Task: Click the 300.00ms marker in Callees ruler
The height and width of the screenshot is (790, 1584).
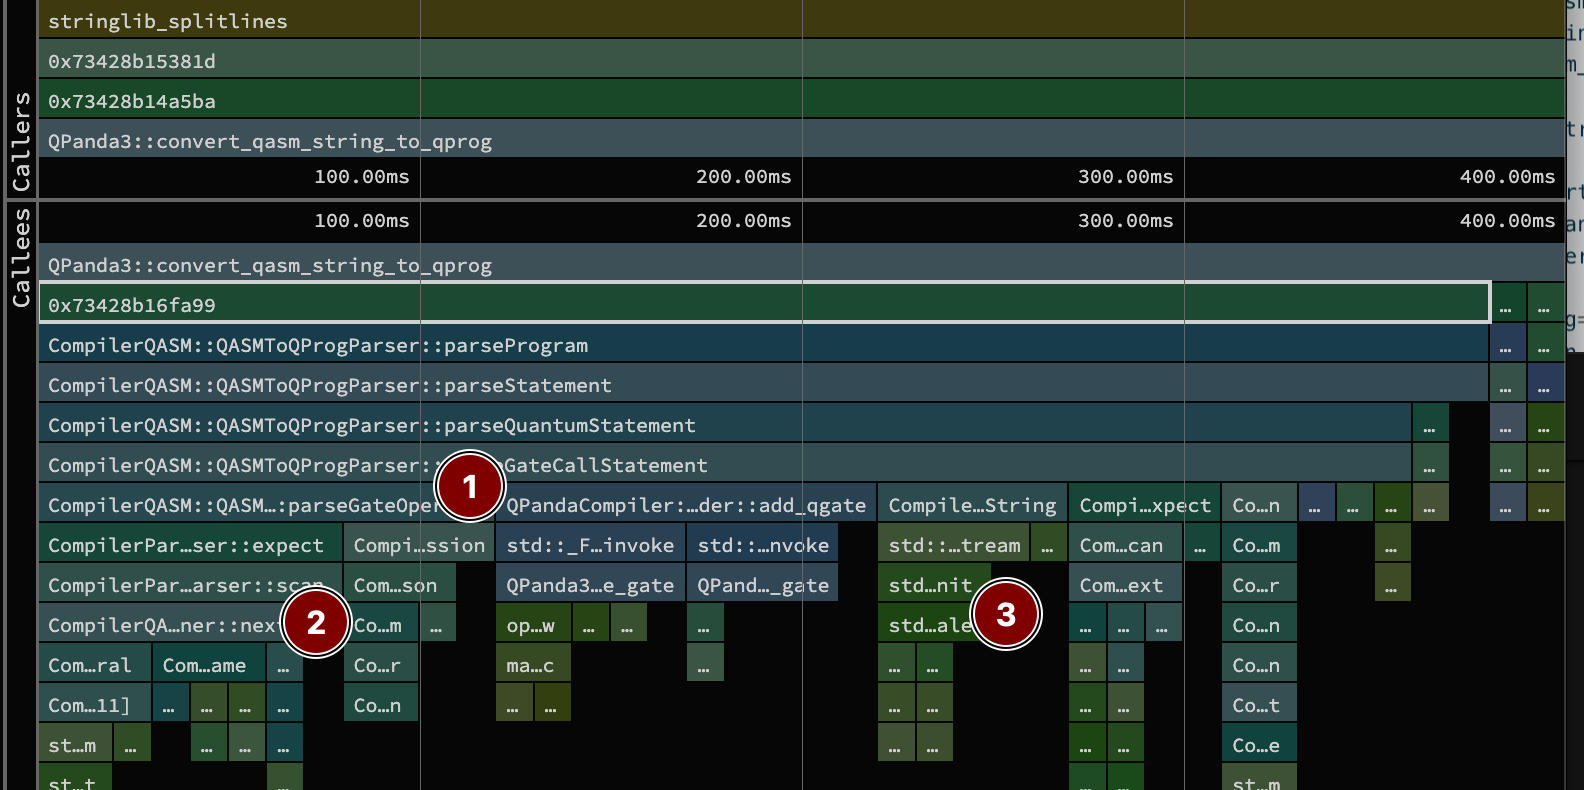Action: 1125,221
